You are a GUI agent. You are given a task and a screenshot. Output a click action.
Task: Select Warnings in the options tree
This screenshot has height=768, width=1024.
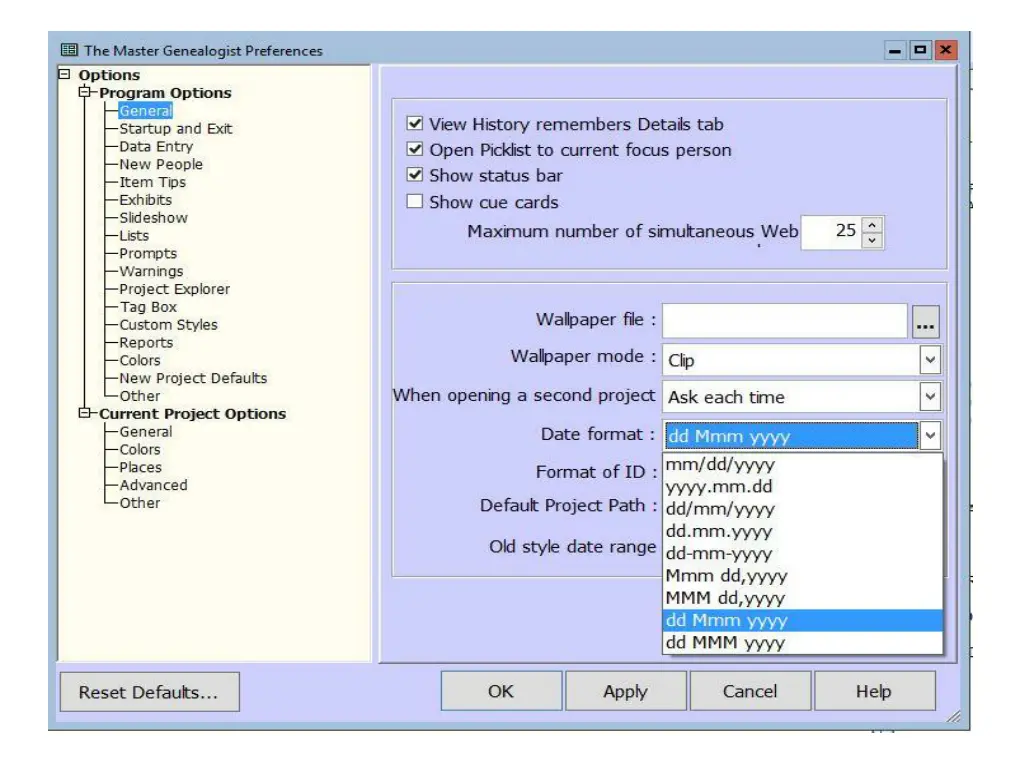point(152,271)
